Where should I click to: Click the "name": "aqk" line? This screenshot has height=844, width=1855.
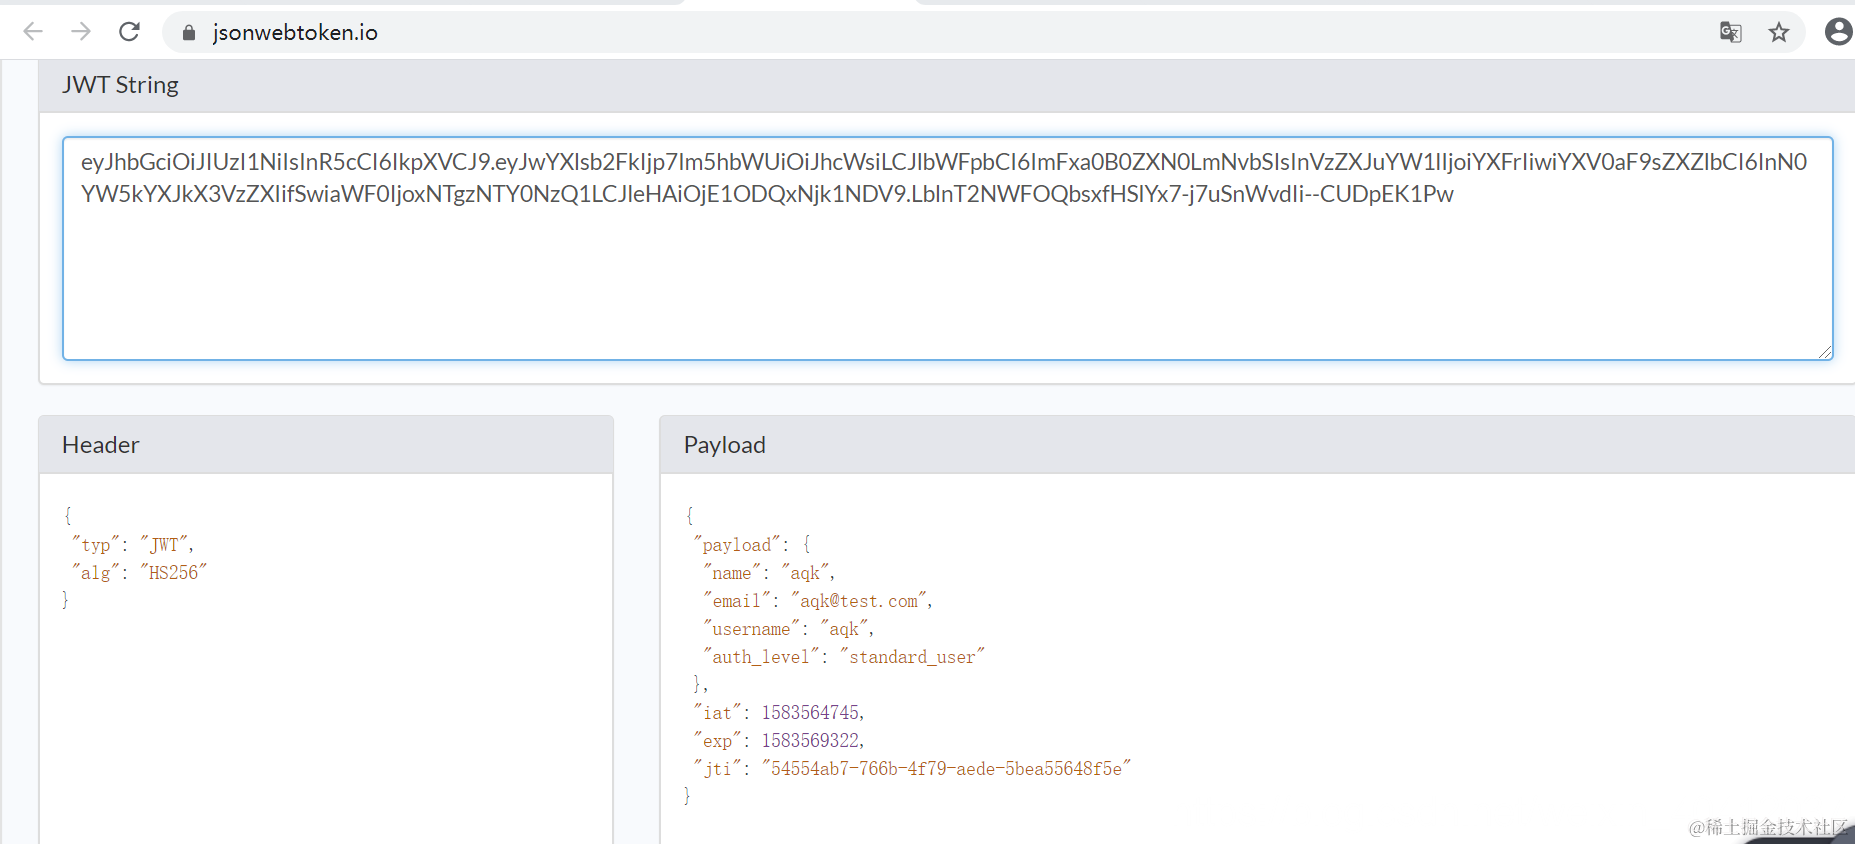[769, 573]
